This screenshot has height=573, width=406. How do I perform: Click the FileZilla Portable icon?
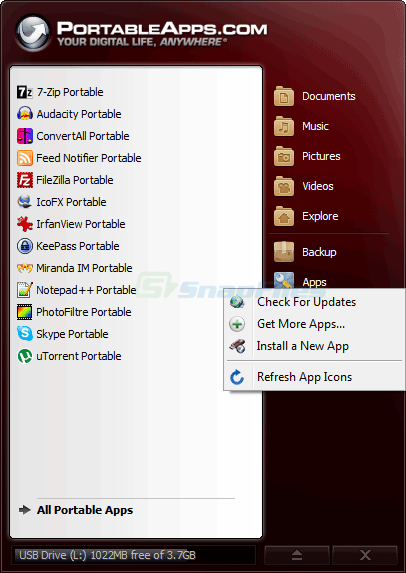click(24, 180)
